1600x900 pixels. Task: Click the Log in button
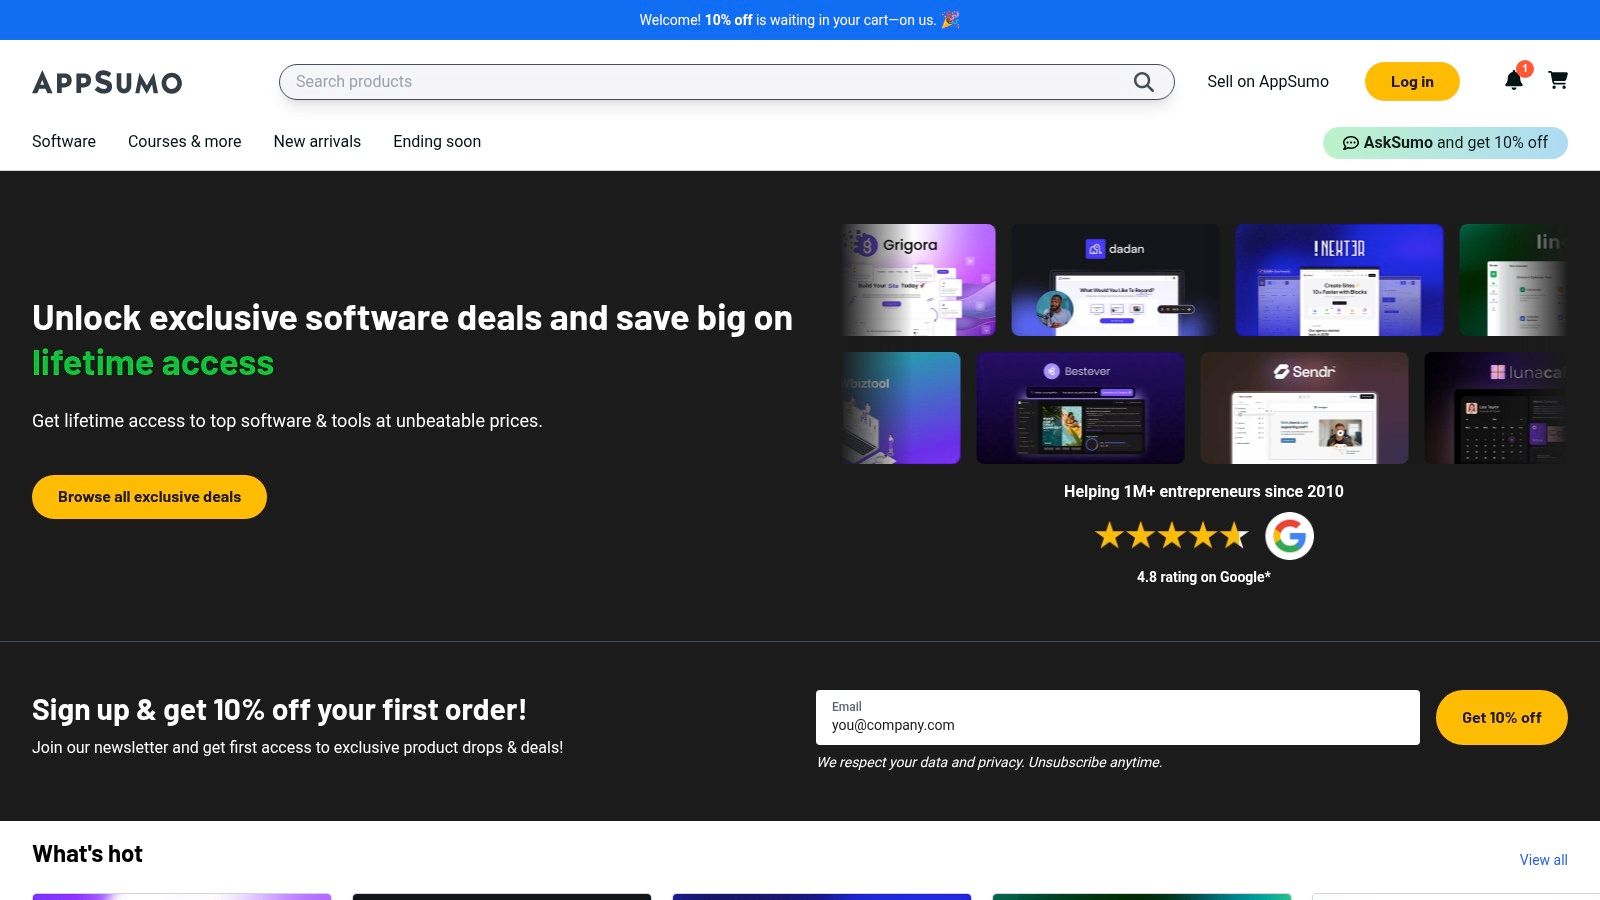(1412, 82)
